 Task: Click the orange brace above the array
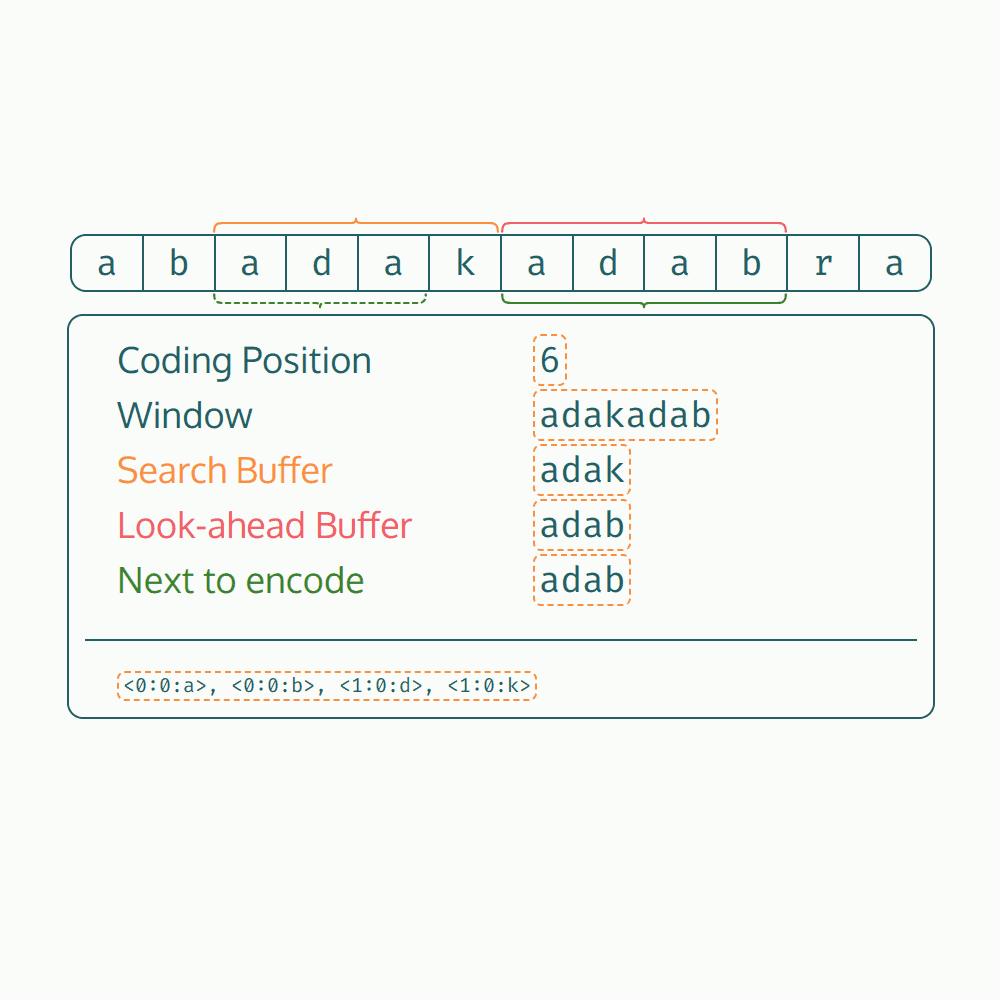click(356, 223)
